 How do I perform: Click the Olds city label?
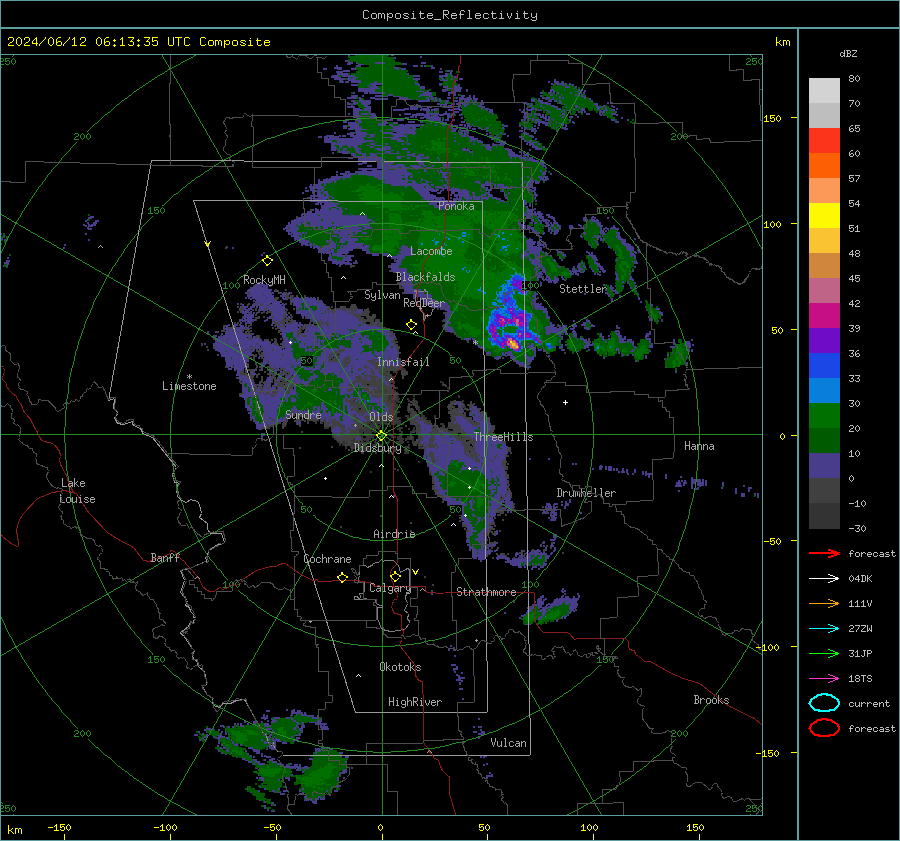(381, 416)
